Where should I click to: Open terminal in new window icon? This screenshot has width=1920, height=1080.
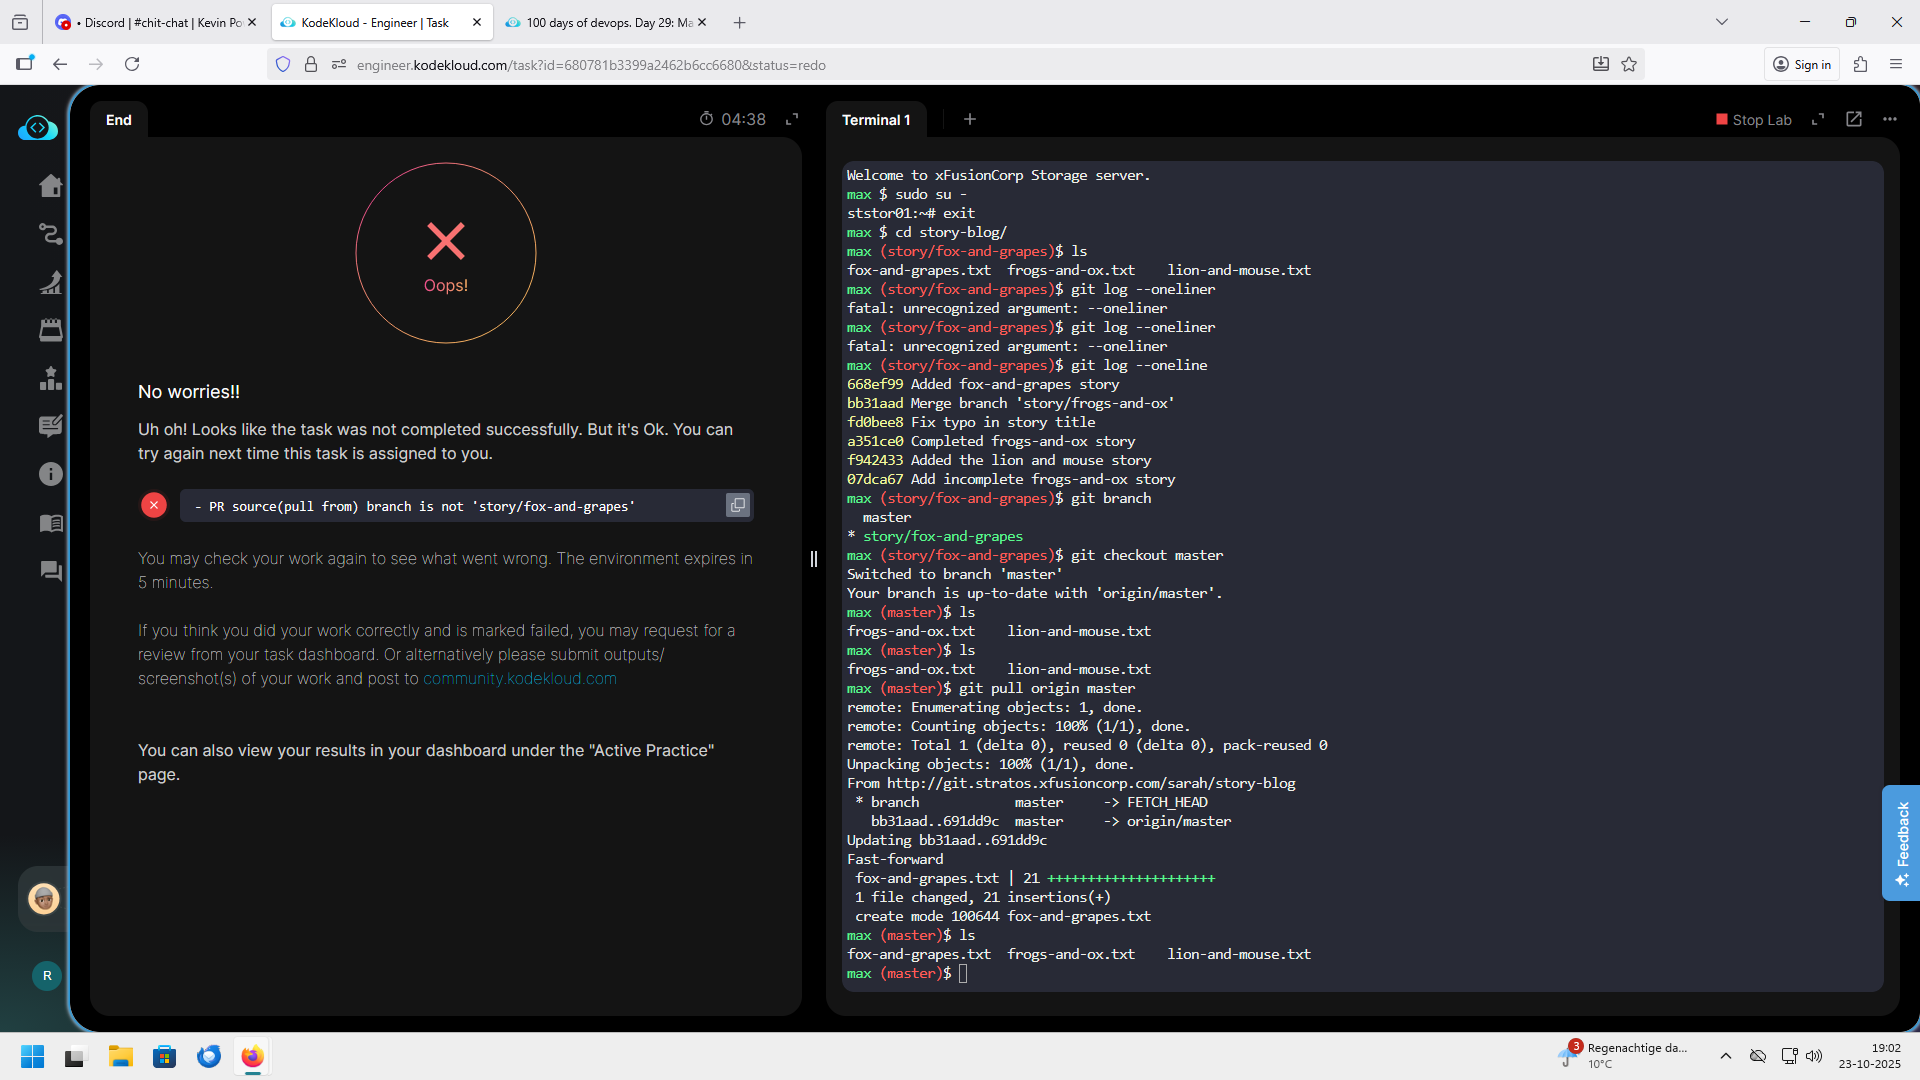[x=1853, y=119]
